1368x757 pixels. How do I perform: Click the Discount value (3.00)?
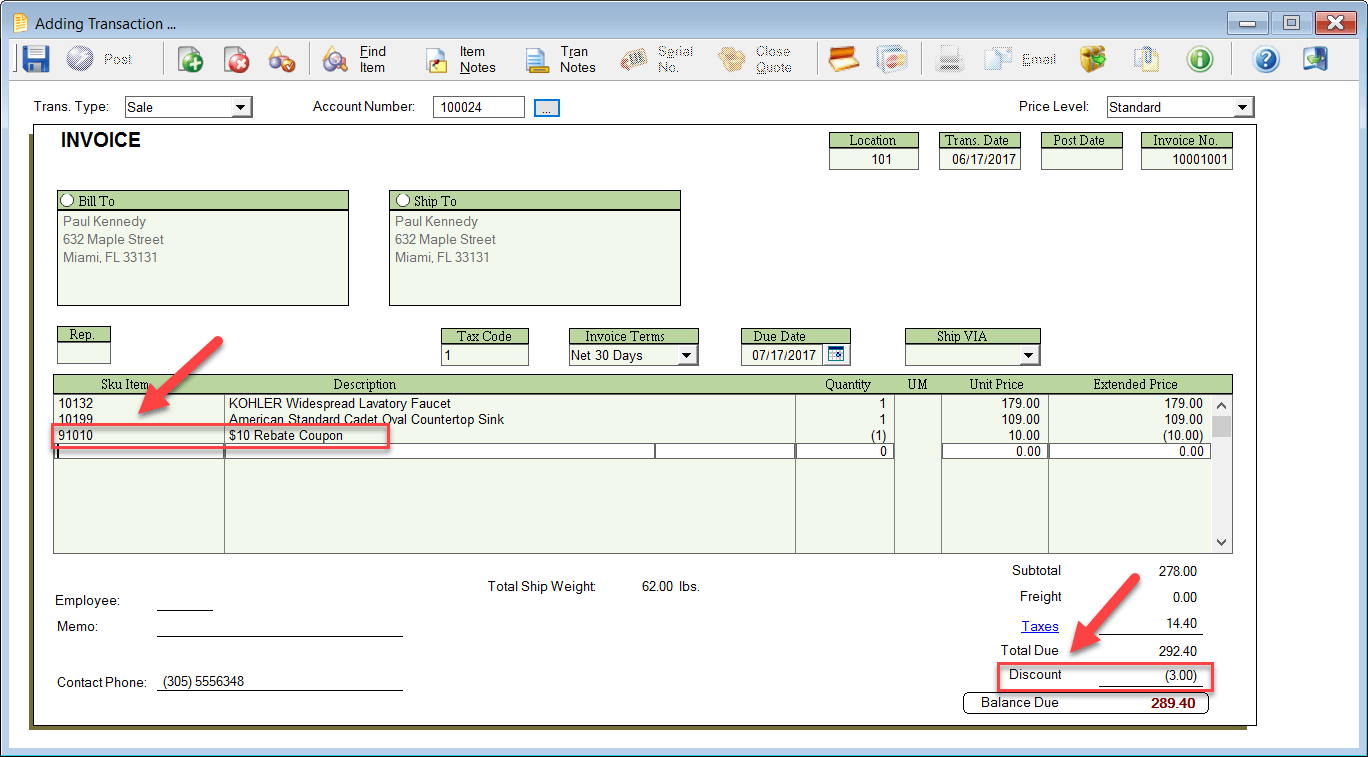(1180, 676)
